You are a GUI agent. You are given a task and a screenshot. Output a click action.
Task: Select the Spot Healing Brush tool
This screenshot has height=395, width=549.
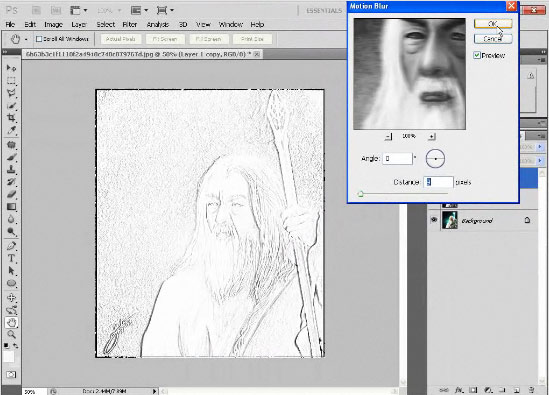(11, 145)
